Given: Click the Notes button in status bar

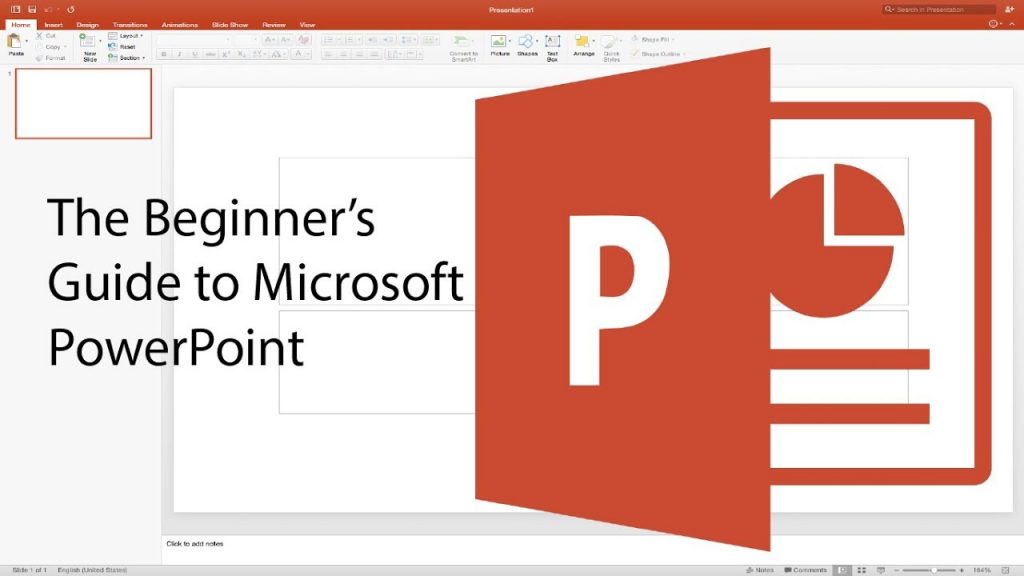Looking at the screenshot, I should (762, 568).
